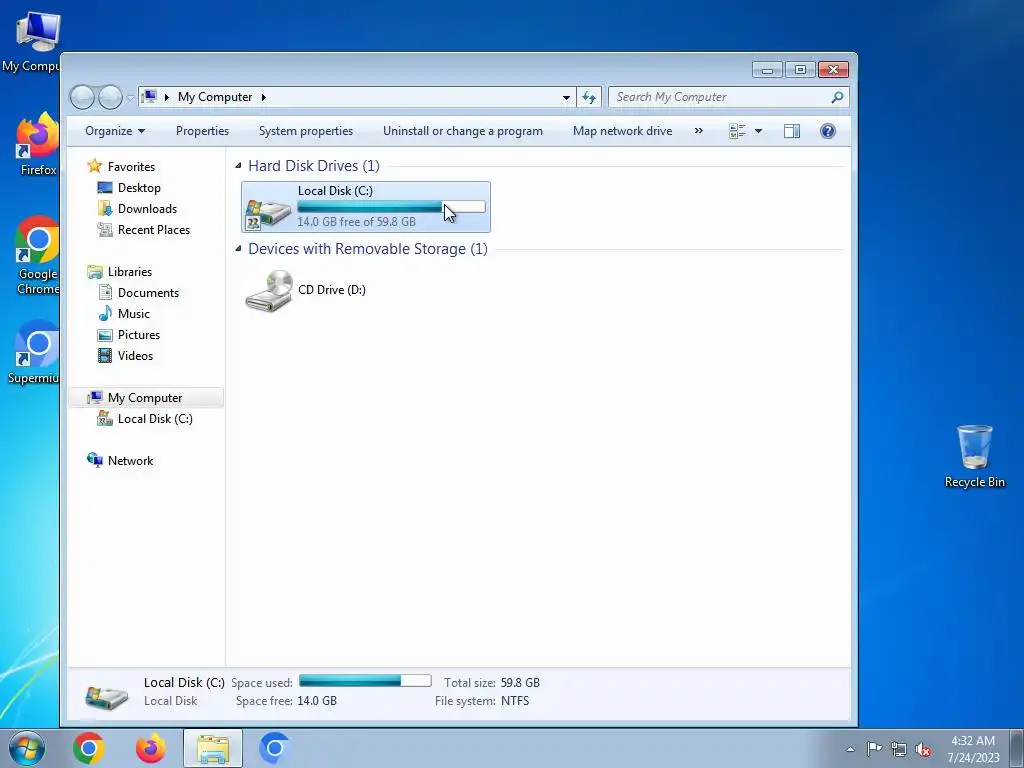Click breadcrumb arrow before My Computer

167,97
